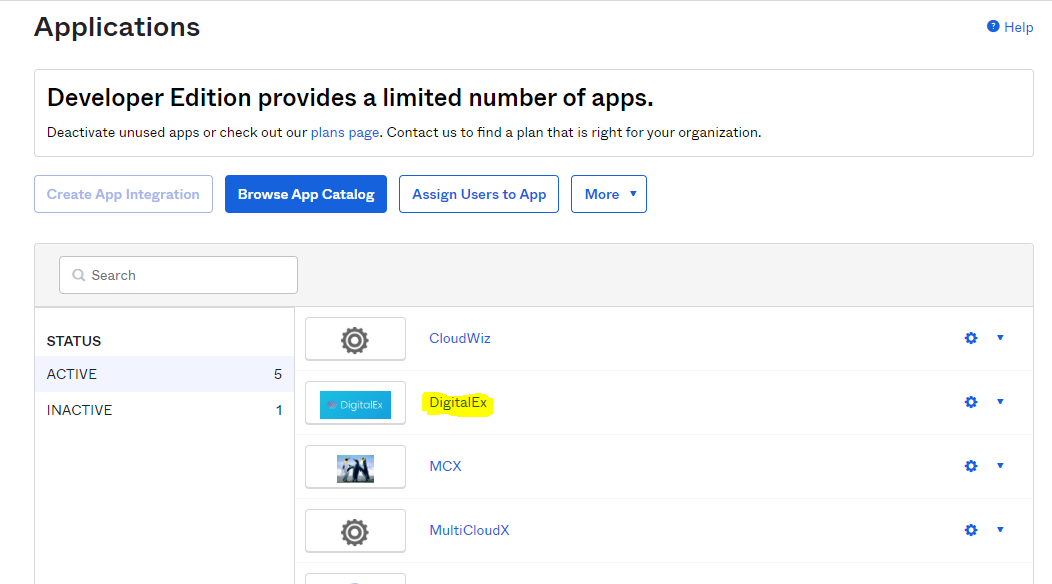Click the gear icon for DigitalEx
1052x584 pixels.
970,402
